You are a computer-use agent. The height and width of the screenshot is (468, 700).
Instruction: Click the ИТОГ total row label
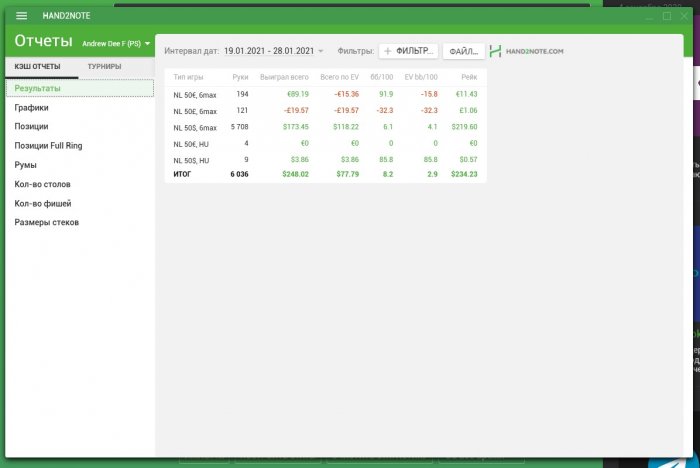(x=182, y=174)
